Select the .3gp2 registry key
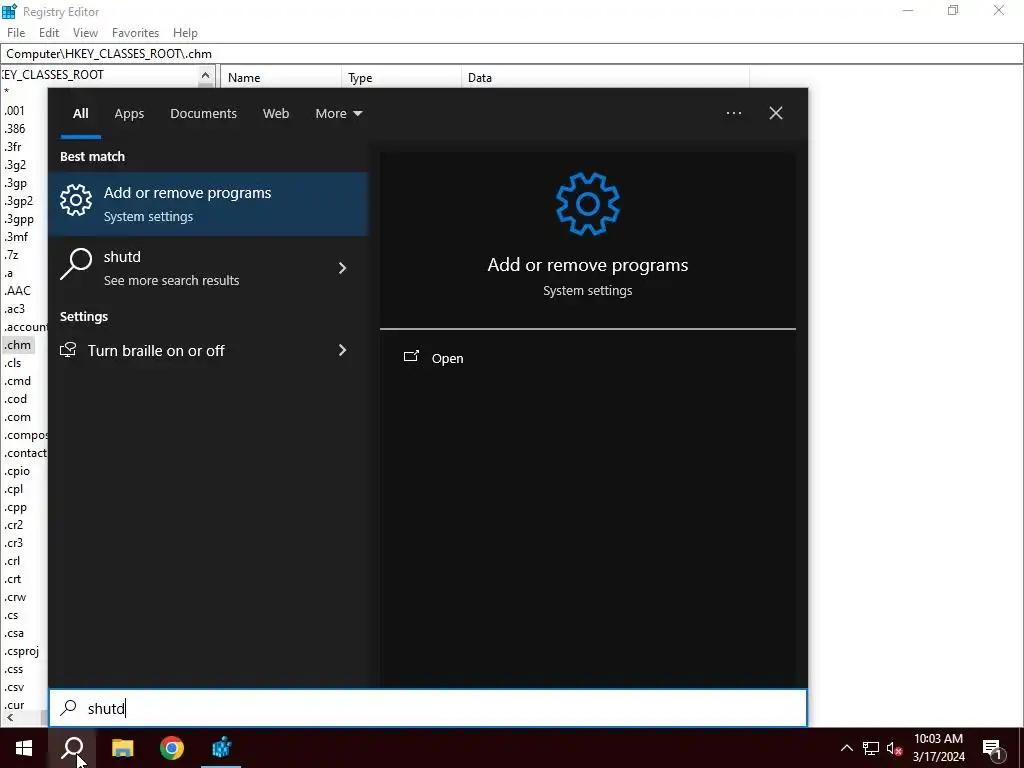Screen dimensions: 1024x768 (x=18, y=200)
